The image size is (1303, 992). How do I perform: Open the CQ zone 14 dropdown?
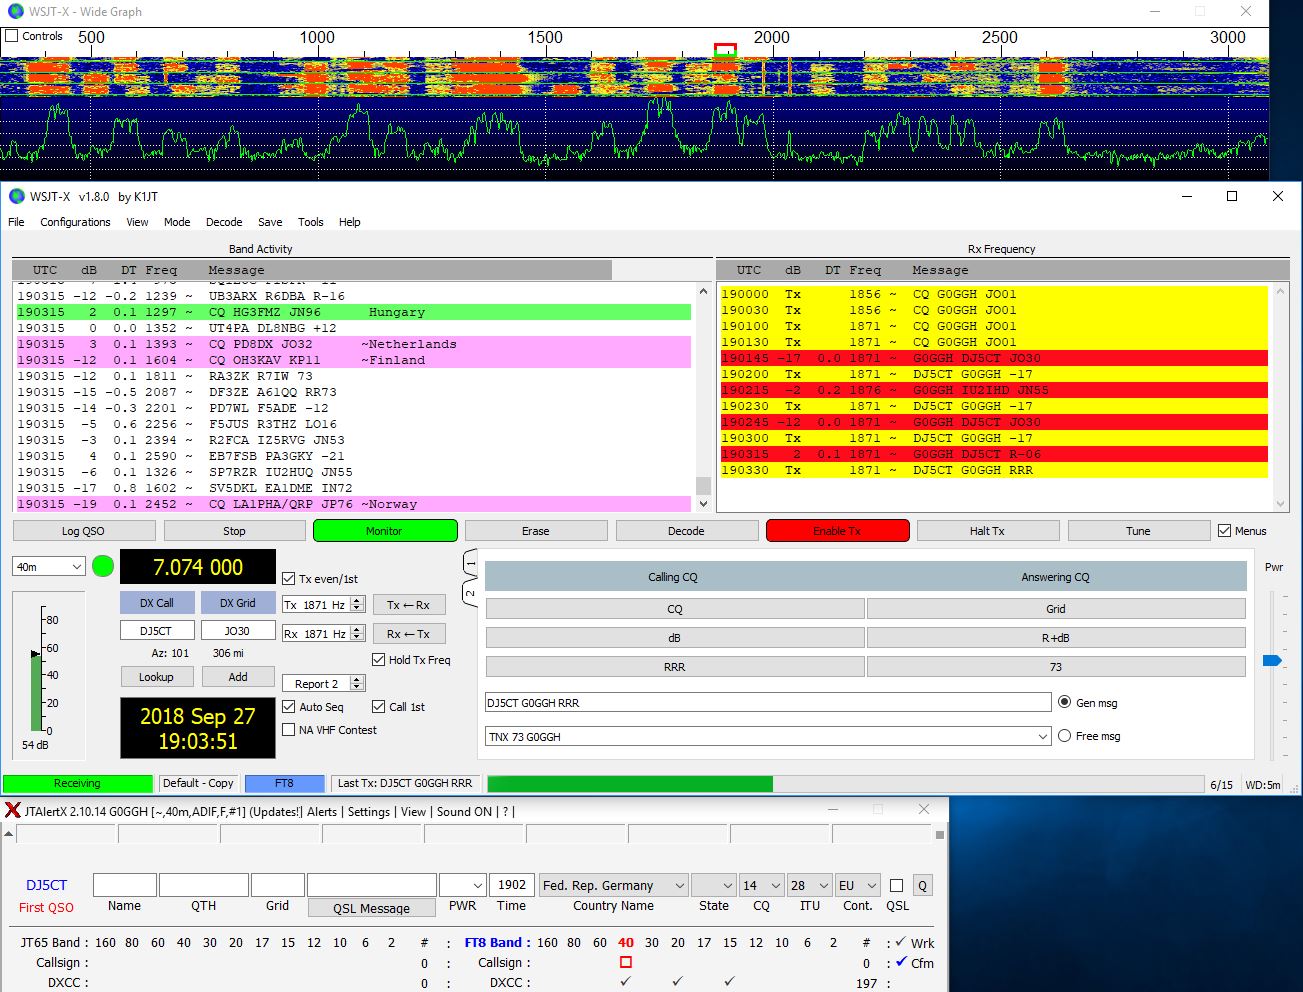pyautogui.click(x=761, y=885)
